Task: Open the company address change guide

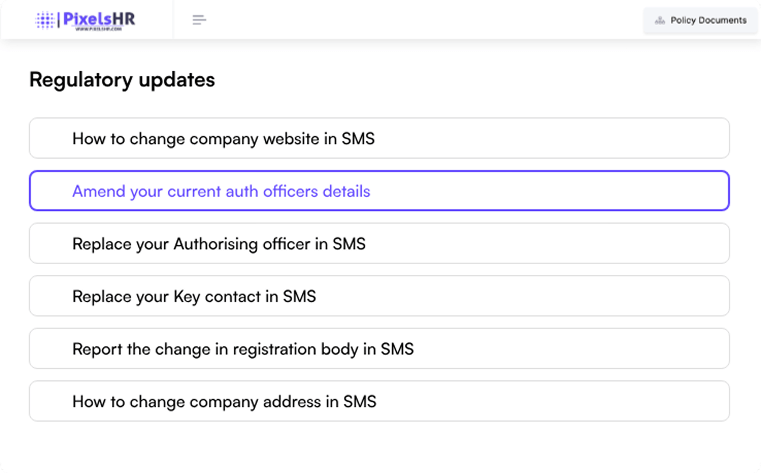Action: [224, 402]
